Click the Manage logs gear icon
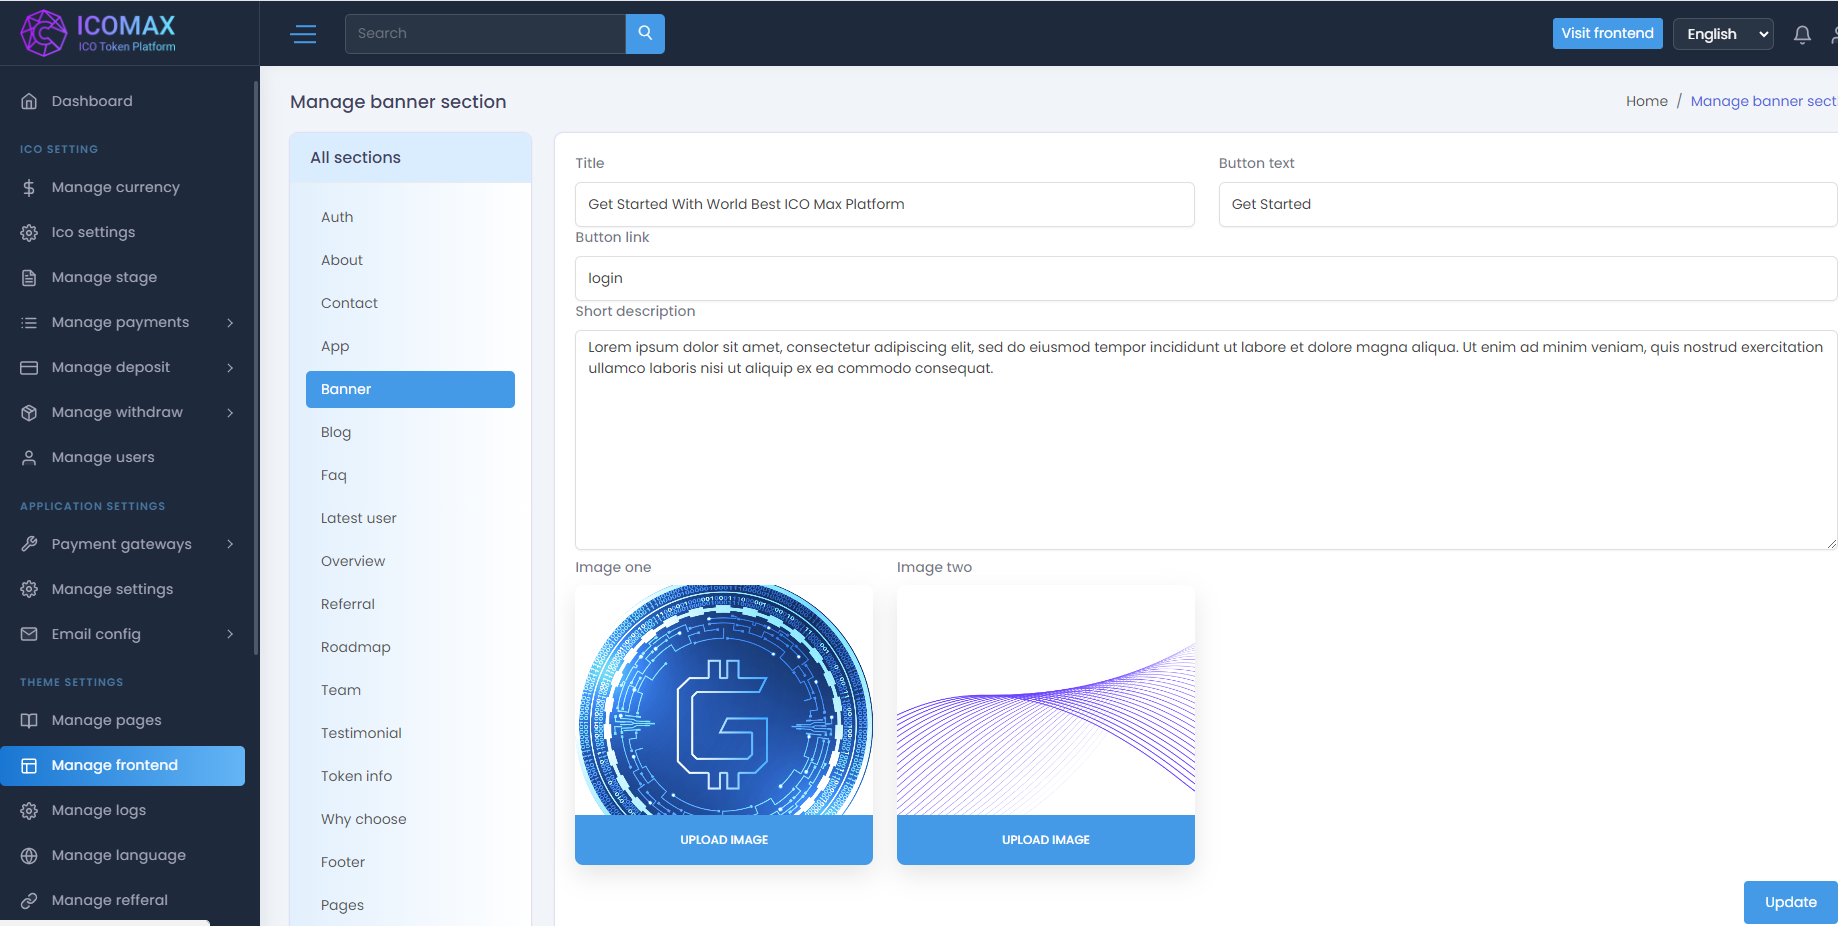The image size is (1838, 926). [x=29, y=810]
